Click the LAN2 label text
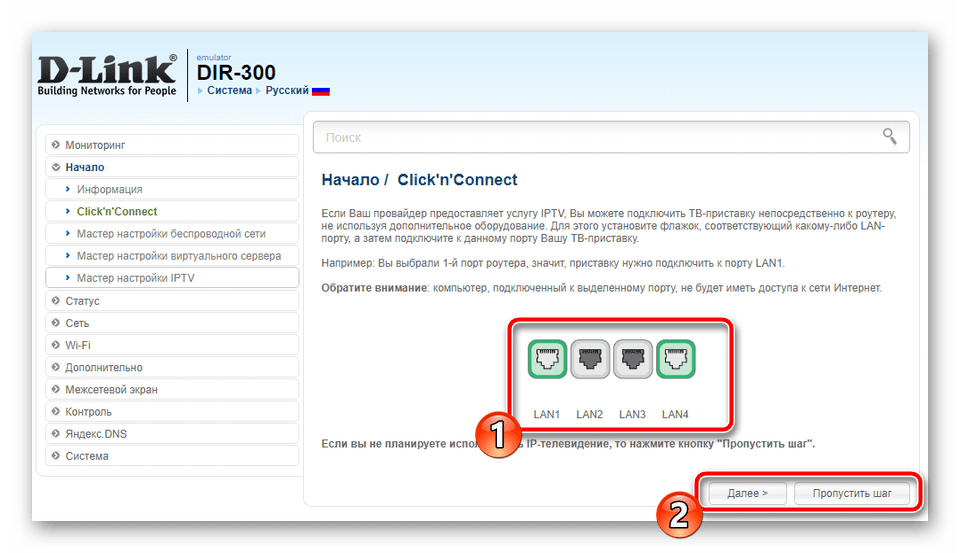Screen dimensions: 960x553 pos(590,415)
